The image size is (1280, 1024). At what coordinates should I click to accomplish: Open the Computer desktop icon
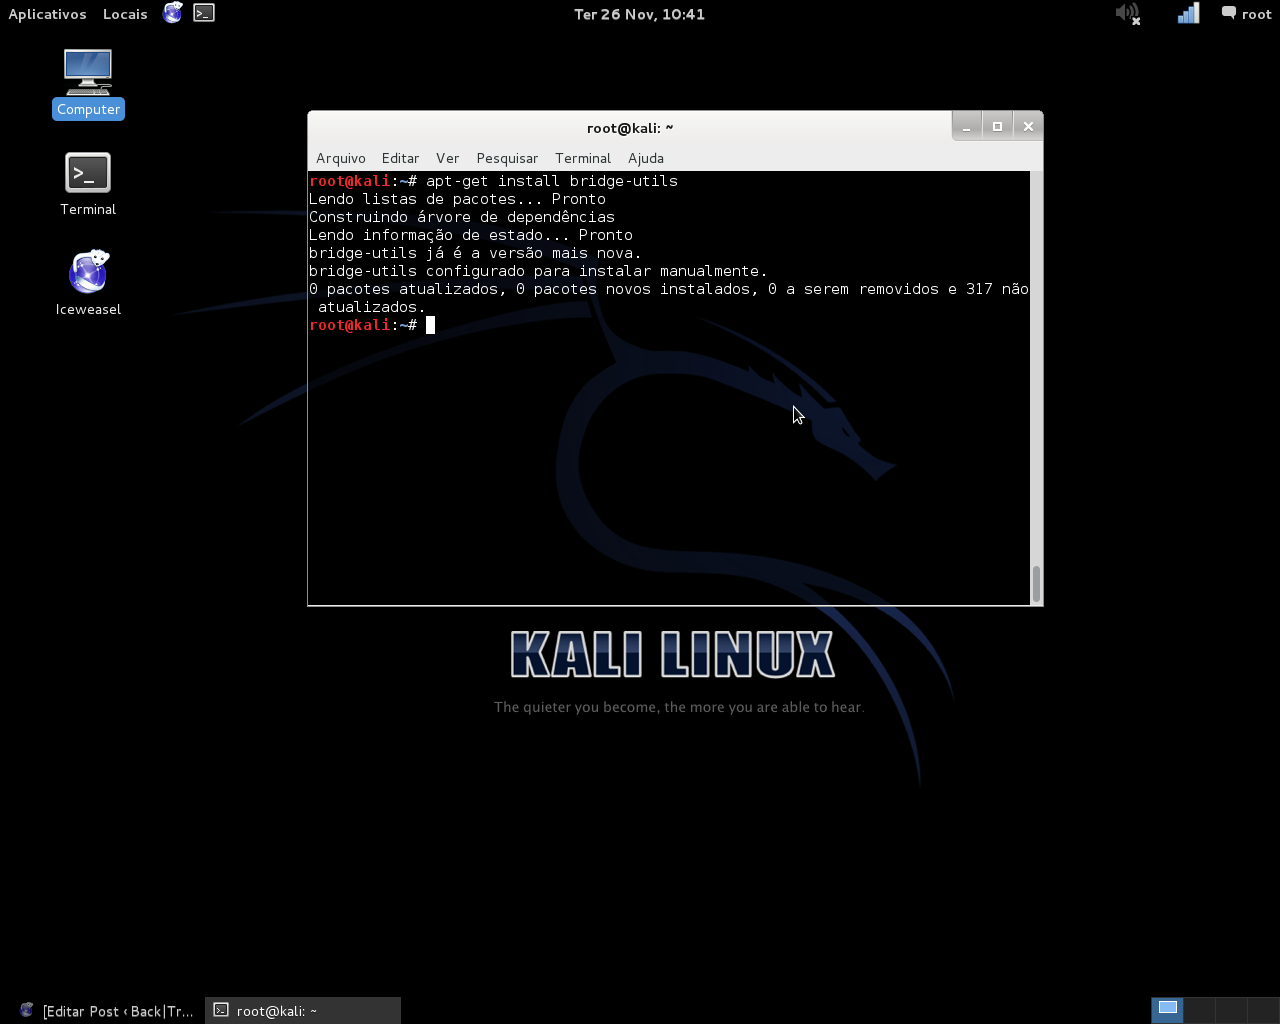point(88,84)
